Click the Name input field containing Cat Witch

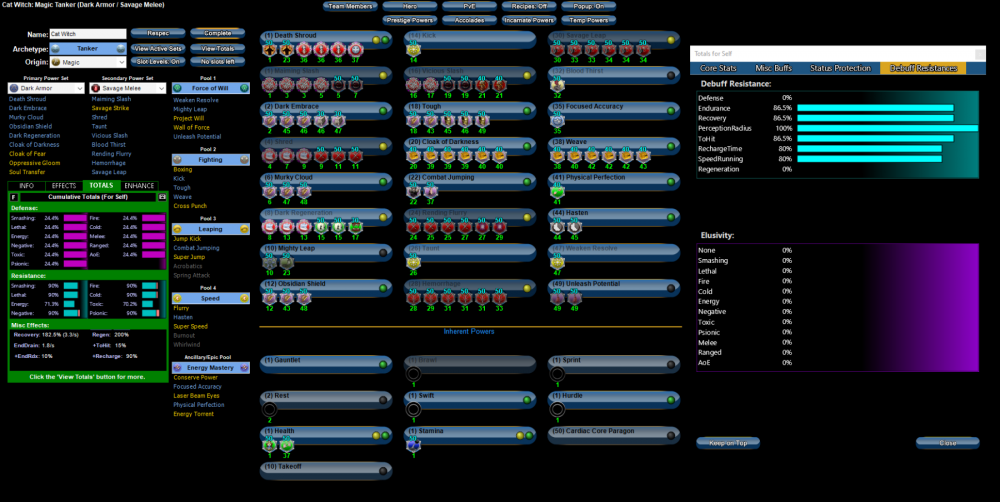coord(87,34)
